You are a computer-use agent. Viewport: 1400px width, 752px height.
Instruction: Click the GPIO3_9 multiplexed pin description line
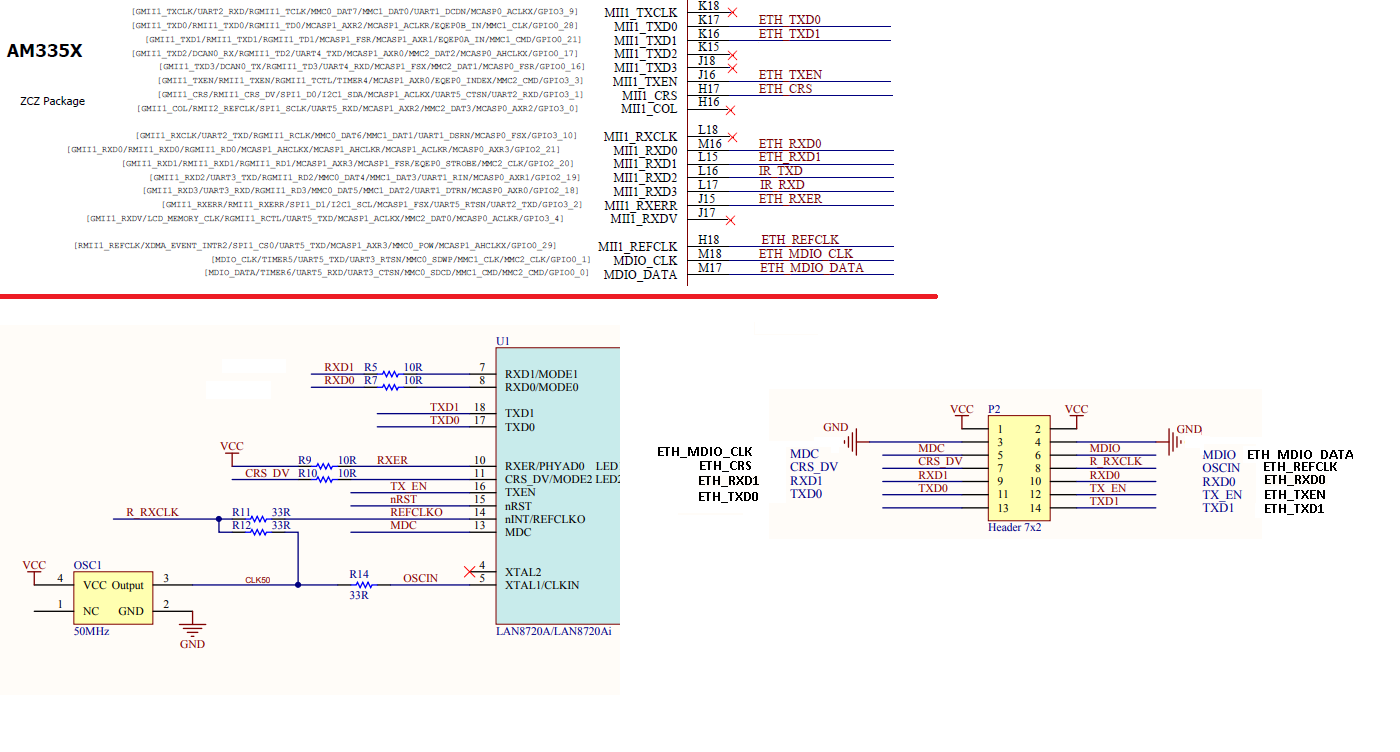(355, 11)
